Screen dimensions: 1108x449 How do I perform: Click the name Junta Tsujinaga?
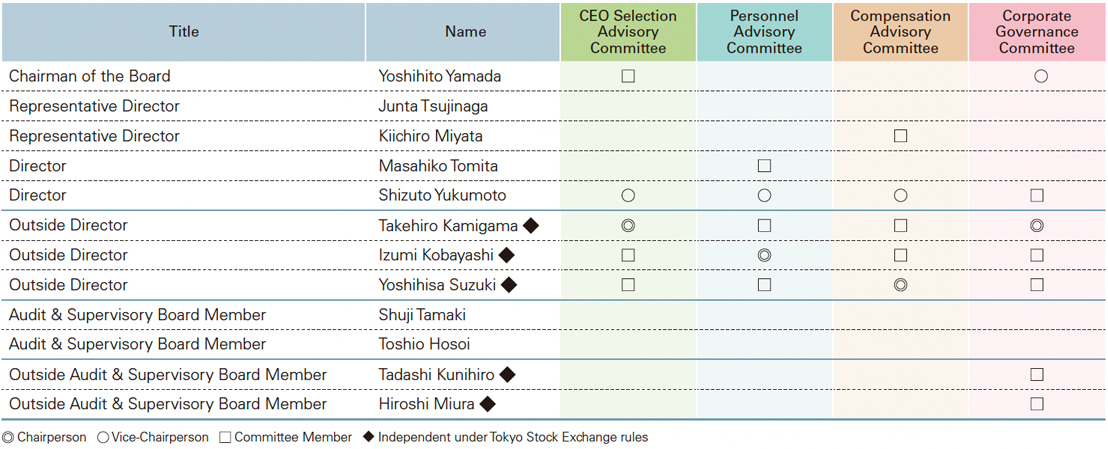(x=432, y=106)
